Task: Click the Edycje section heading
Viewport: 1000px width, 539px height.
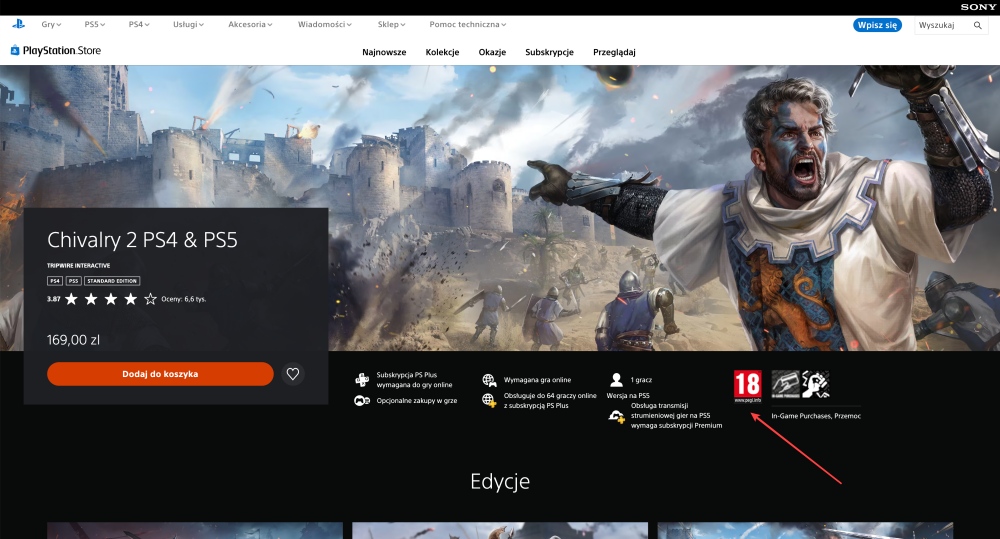Action: (x=500, y=481)
